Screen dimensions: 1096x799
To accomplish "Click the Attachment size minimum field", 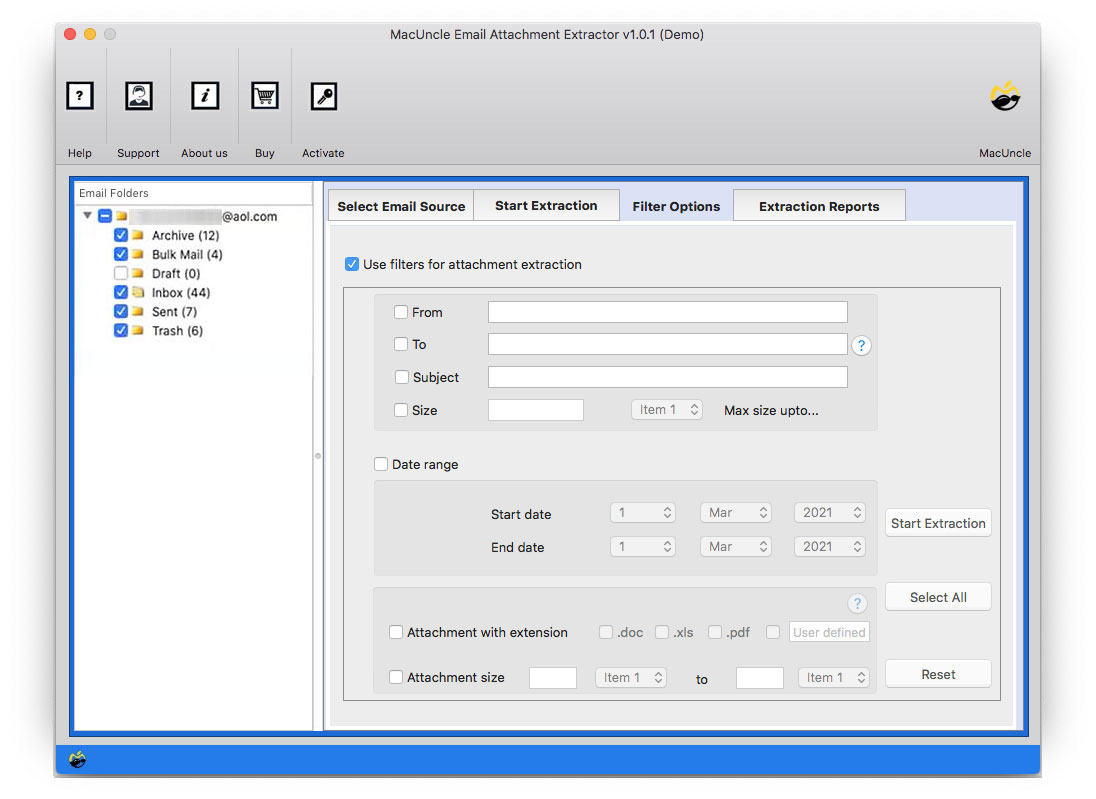I will coord(553,677).
